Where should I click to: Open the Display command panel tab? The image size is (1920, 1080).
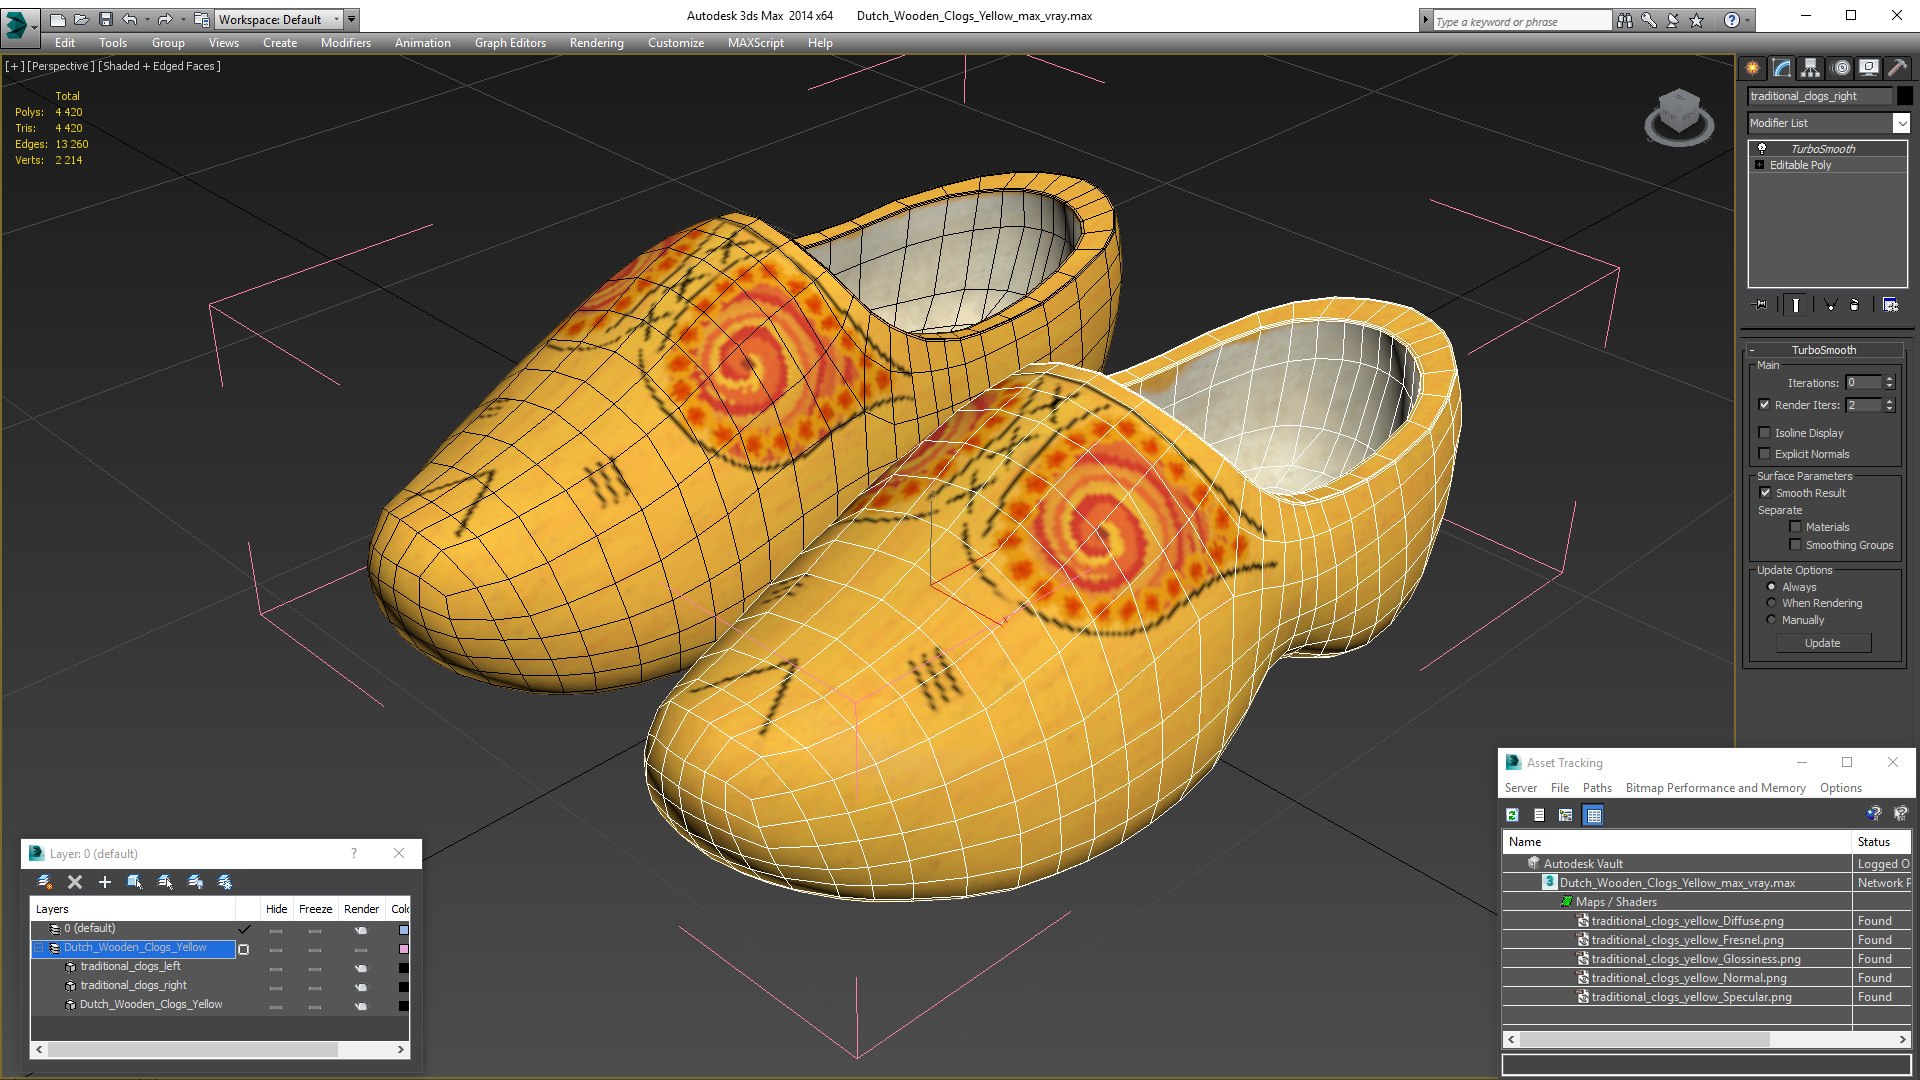(1869, 68)
